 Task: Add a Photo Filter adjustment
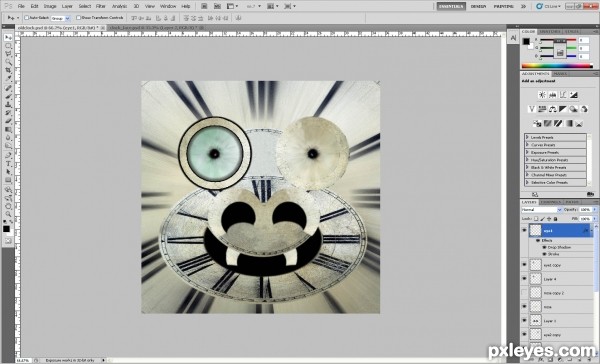573,109
